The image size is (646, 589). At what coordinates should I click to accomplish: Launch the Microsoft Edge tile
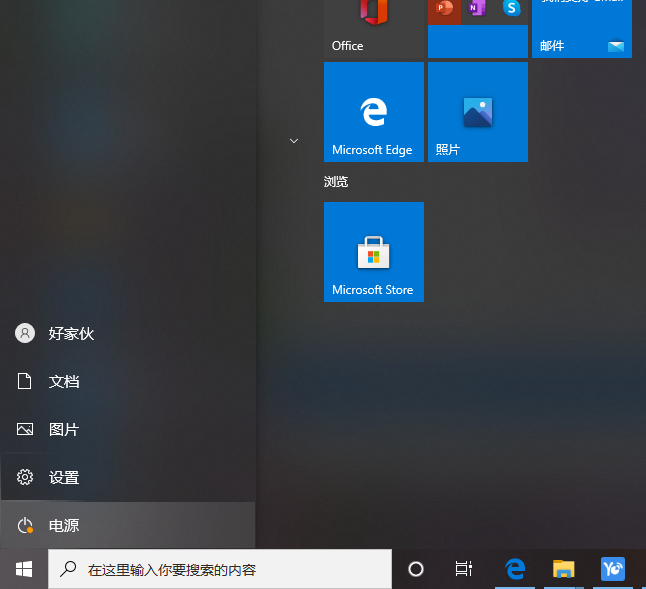click(x=373, y=112)
